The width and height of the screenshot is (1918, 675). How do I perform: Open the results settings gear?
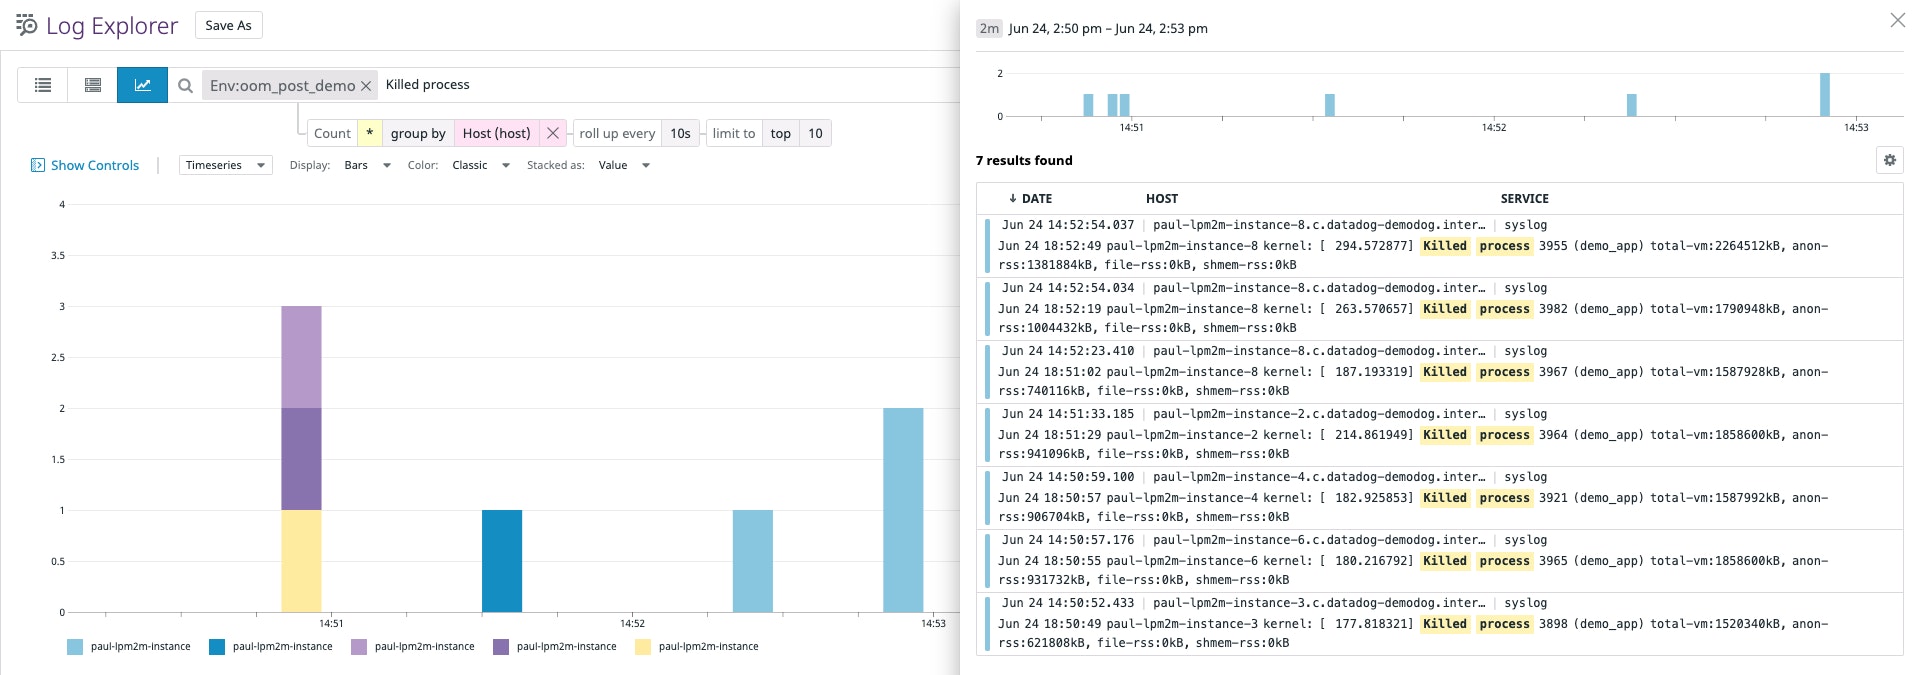click(1889, 160)
